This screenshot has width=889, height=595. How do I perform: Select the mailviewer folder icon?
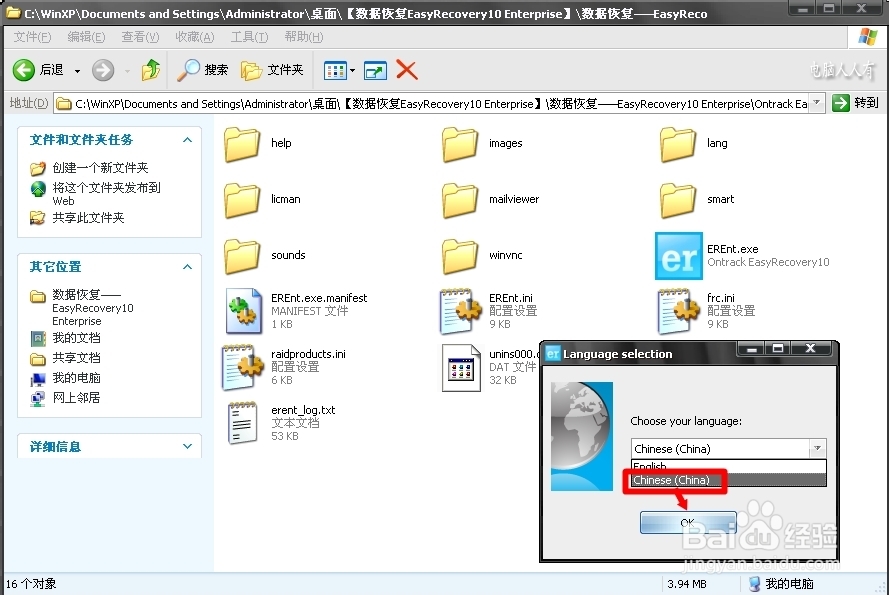click(460, 200)
